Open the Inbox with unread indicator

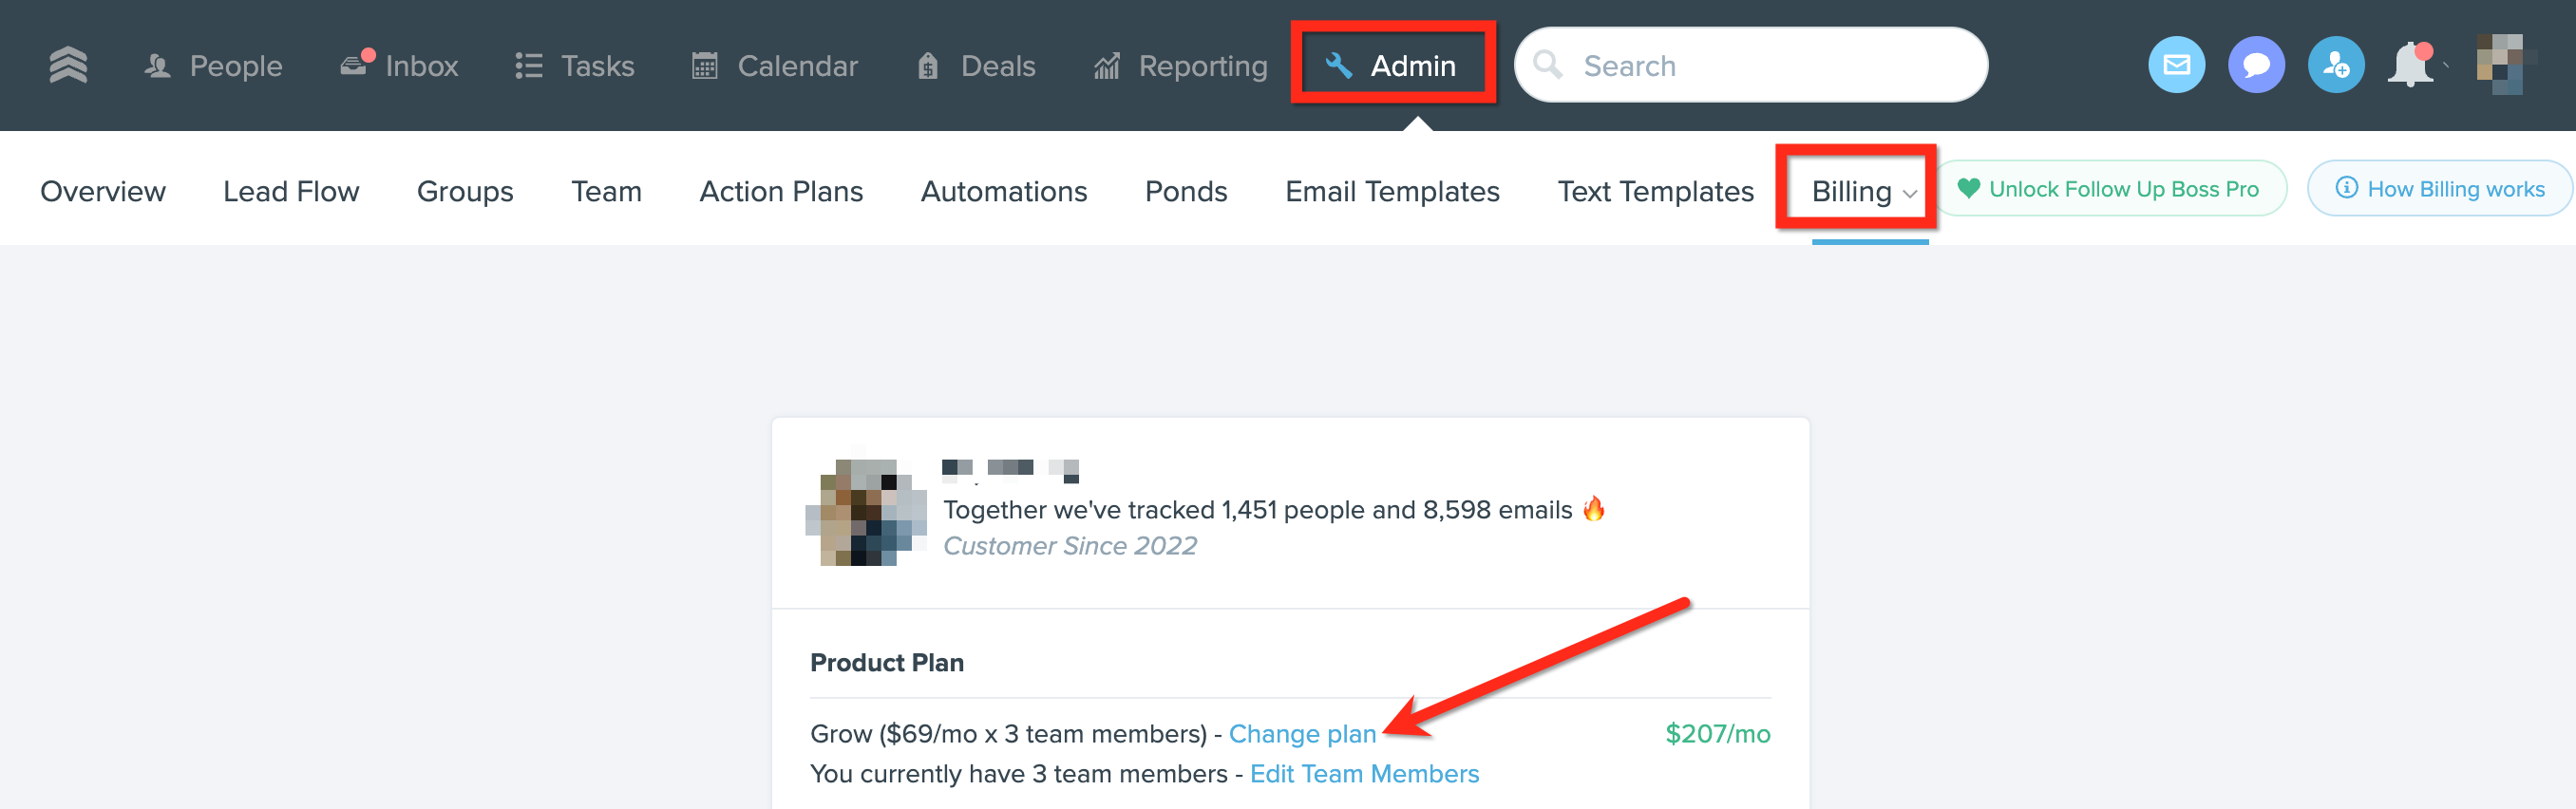[x=400, y=66]
